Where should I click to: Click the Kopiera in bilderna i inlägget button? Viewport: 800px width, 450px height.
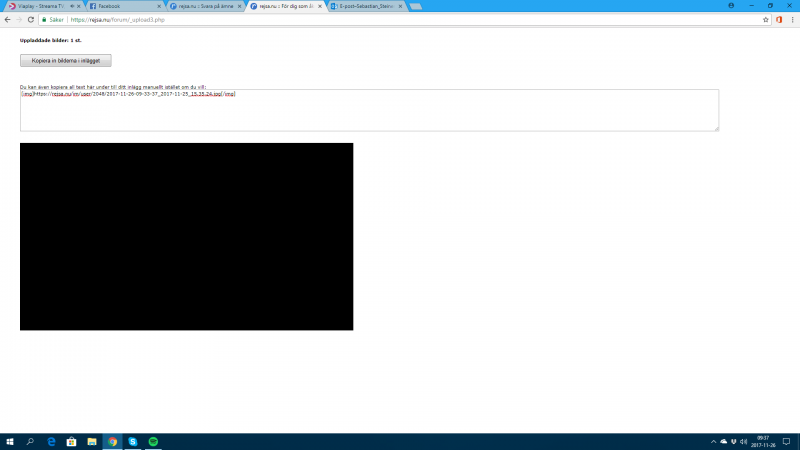(66, 61)
